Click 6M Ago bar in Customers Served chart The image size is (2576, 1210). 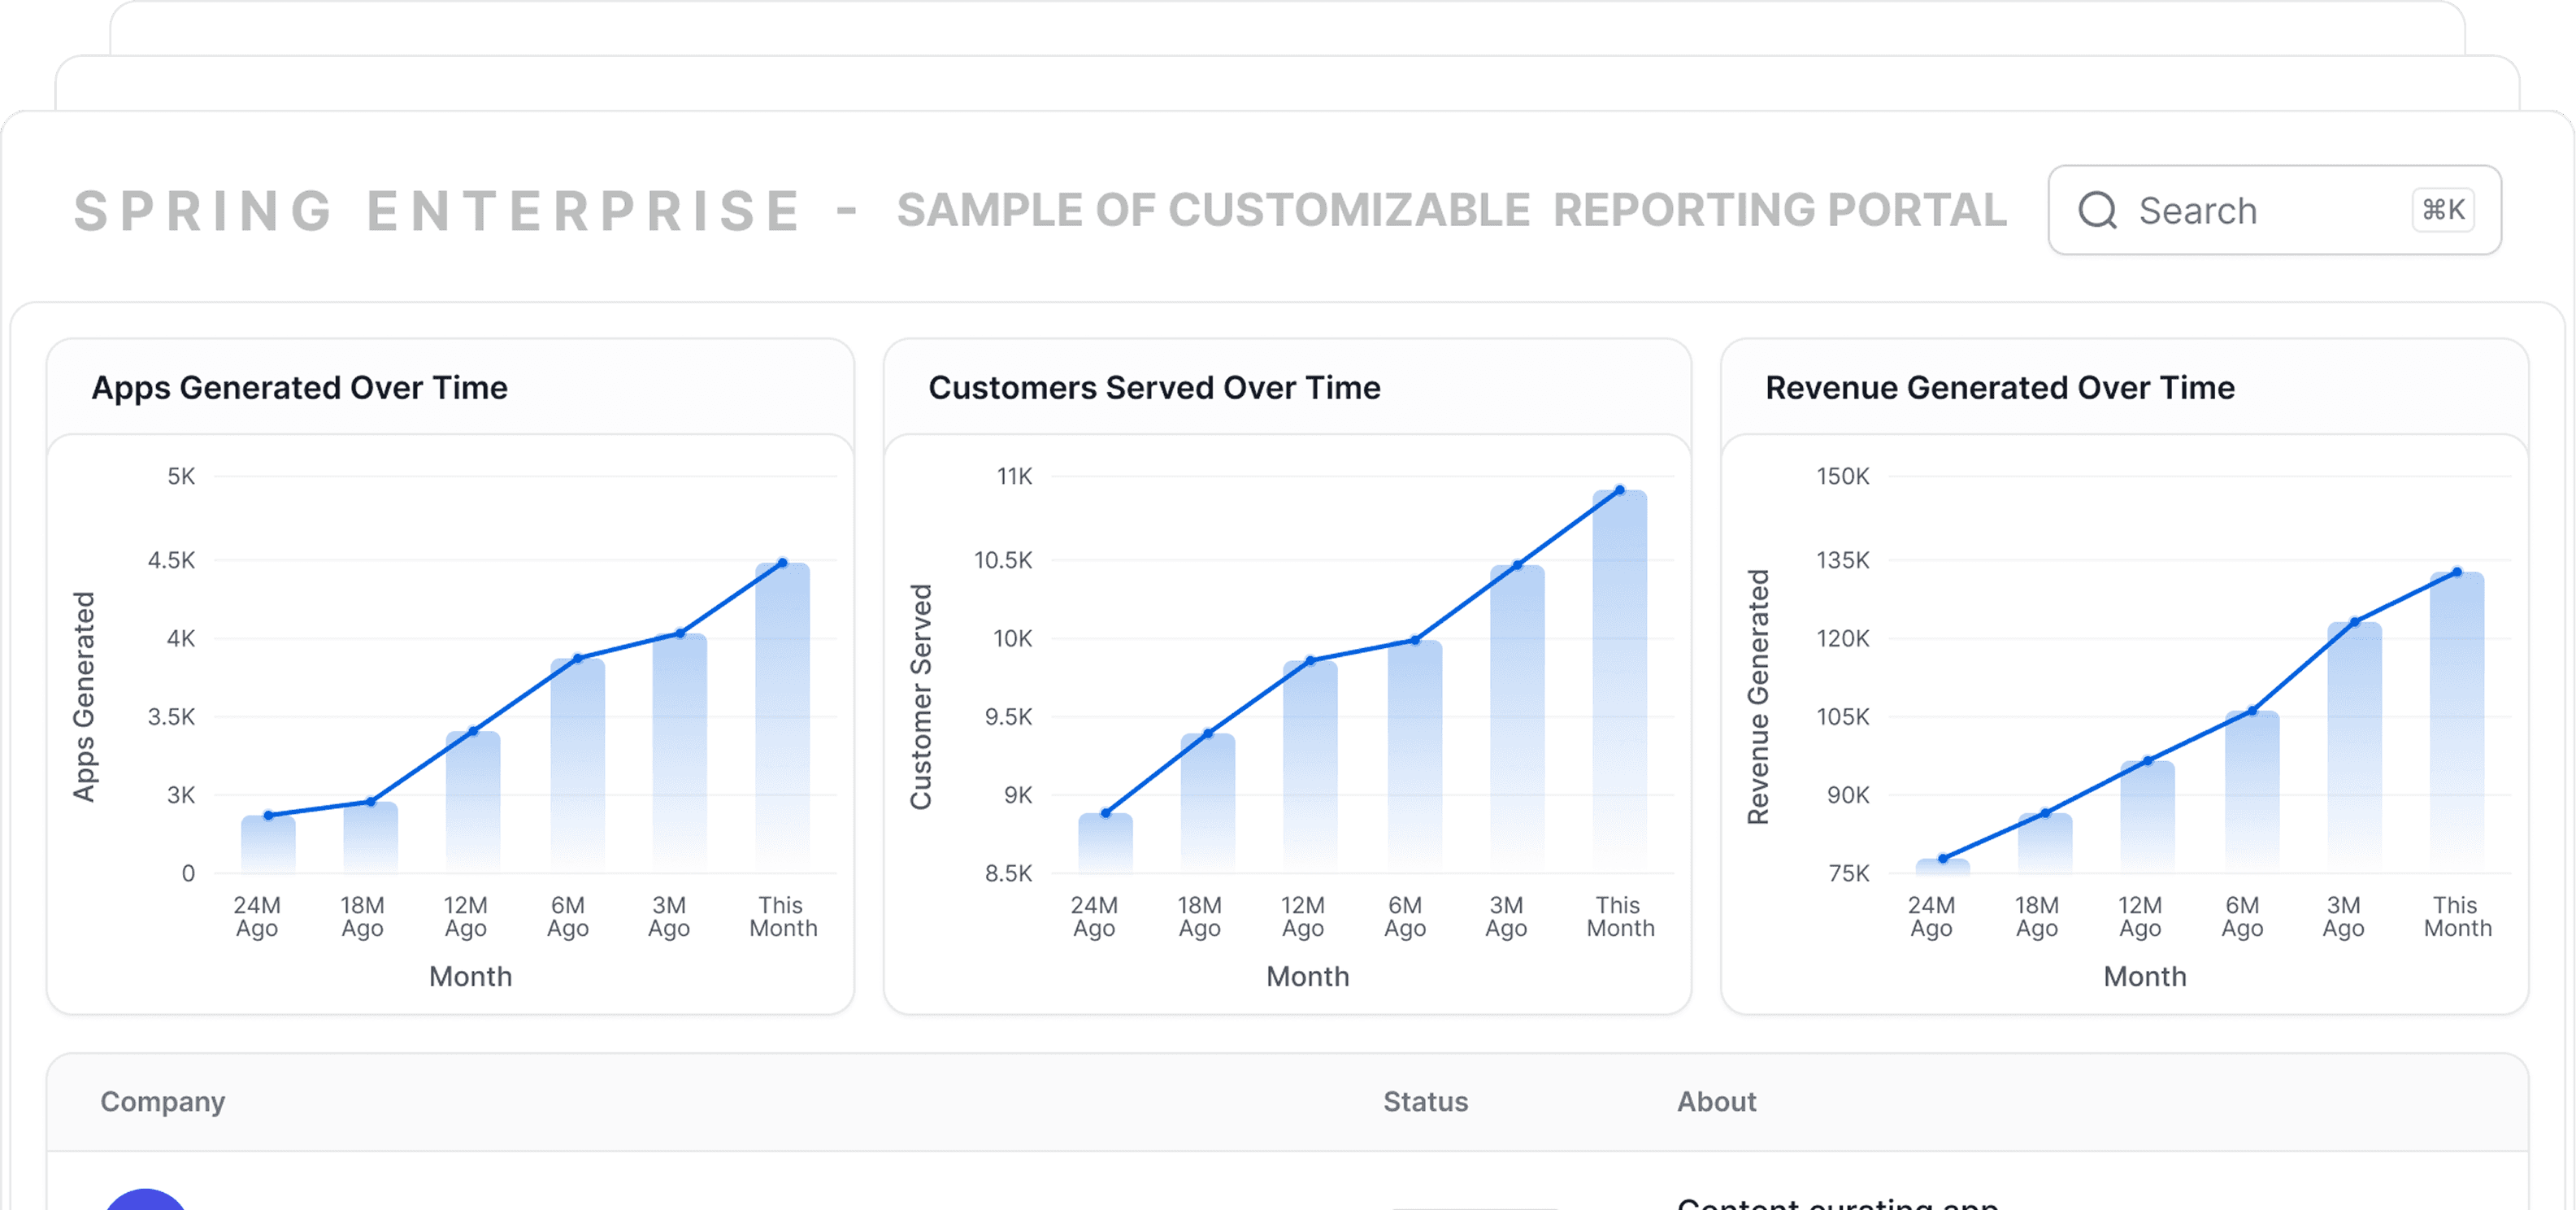coord(1415,756)
